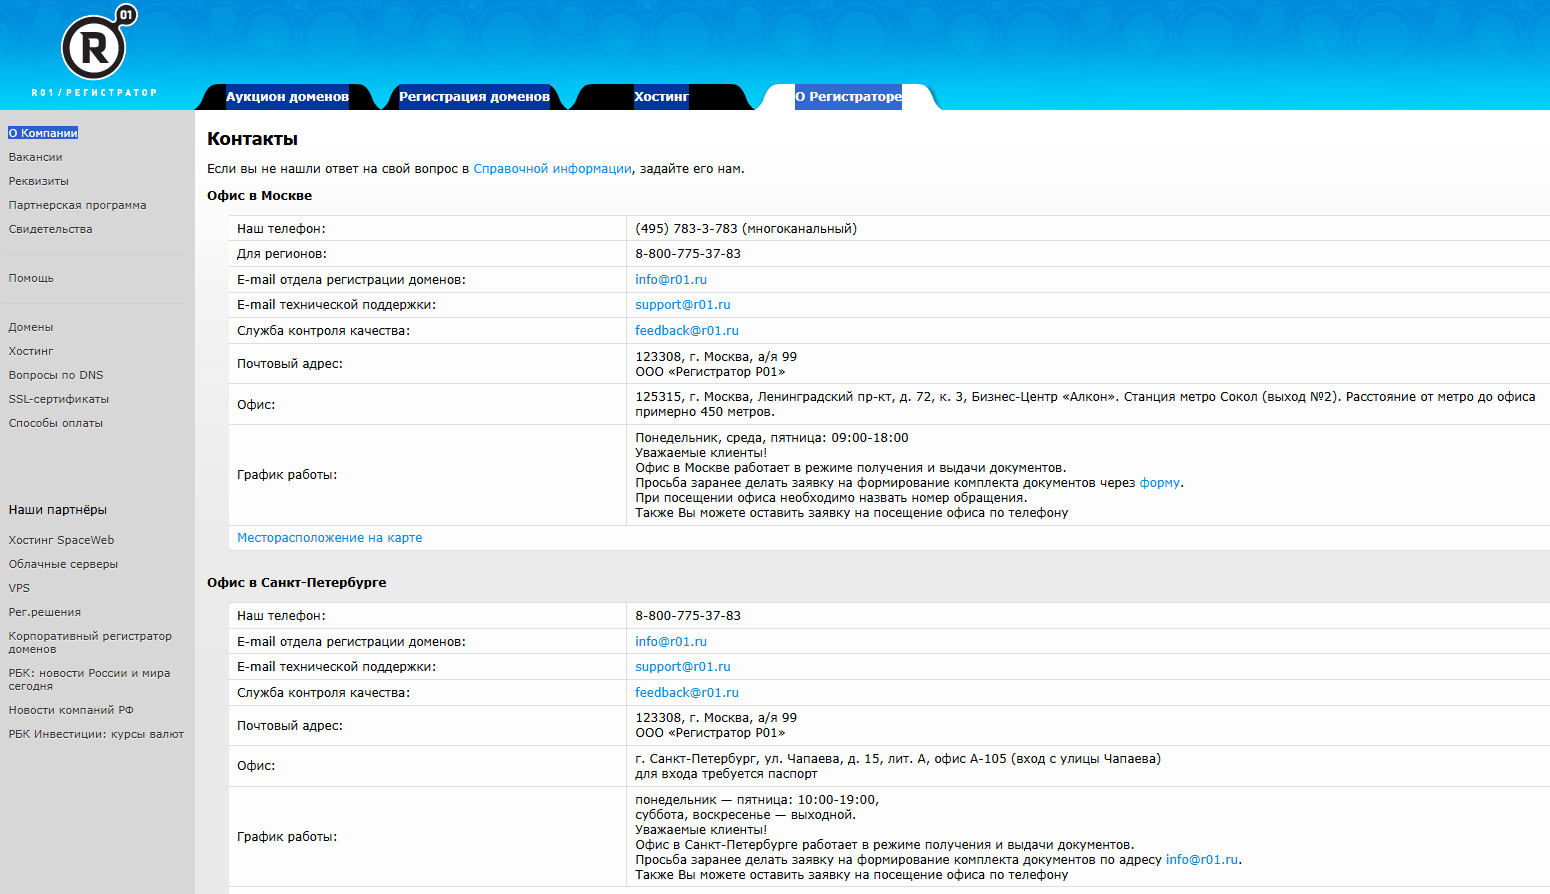Open Вакансии sidebar link
This screenshot has width=1550, height=894.
click(36, 157)
